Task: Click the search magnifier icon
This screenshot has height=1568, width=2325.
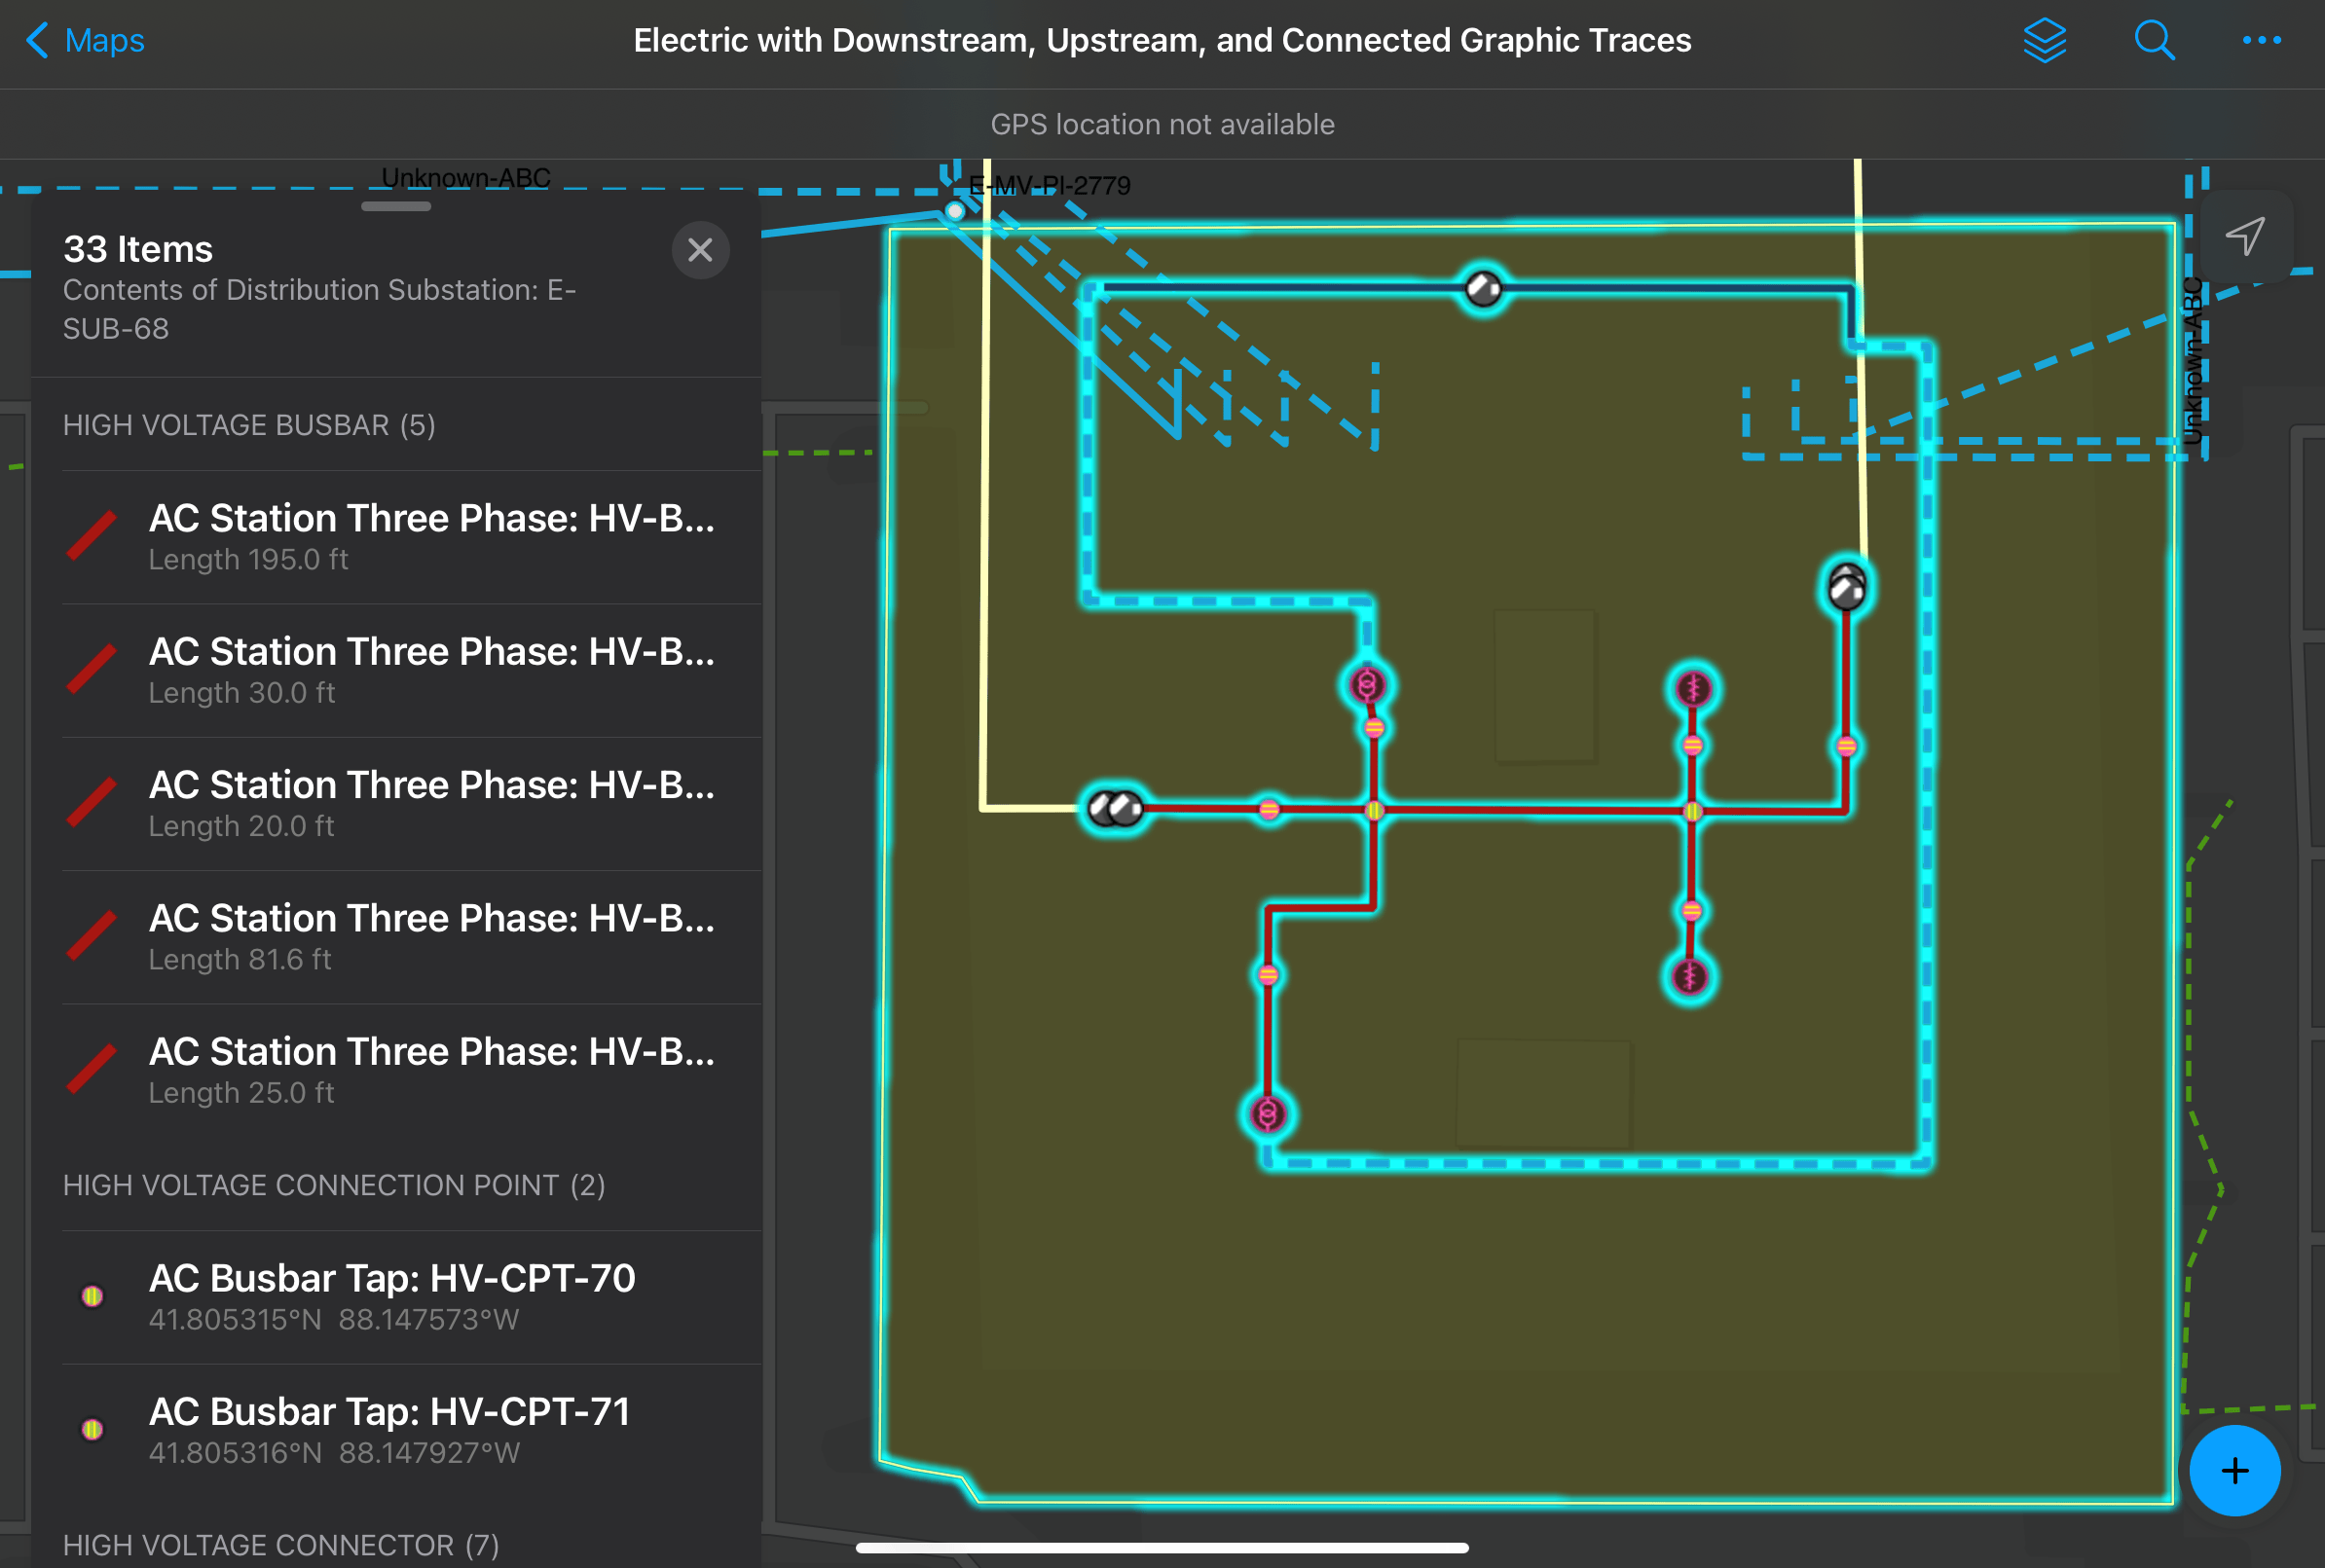Action: pyautogui.click(x=2153, y=41)
